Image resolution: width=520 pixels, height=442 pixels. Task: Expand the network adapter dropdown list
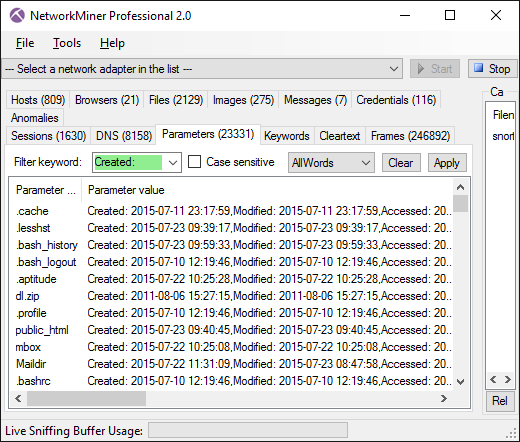(394, 69)
